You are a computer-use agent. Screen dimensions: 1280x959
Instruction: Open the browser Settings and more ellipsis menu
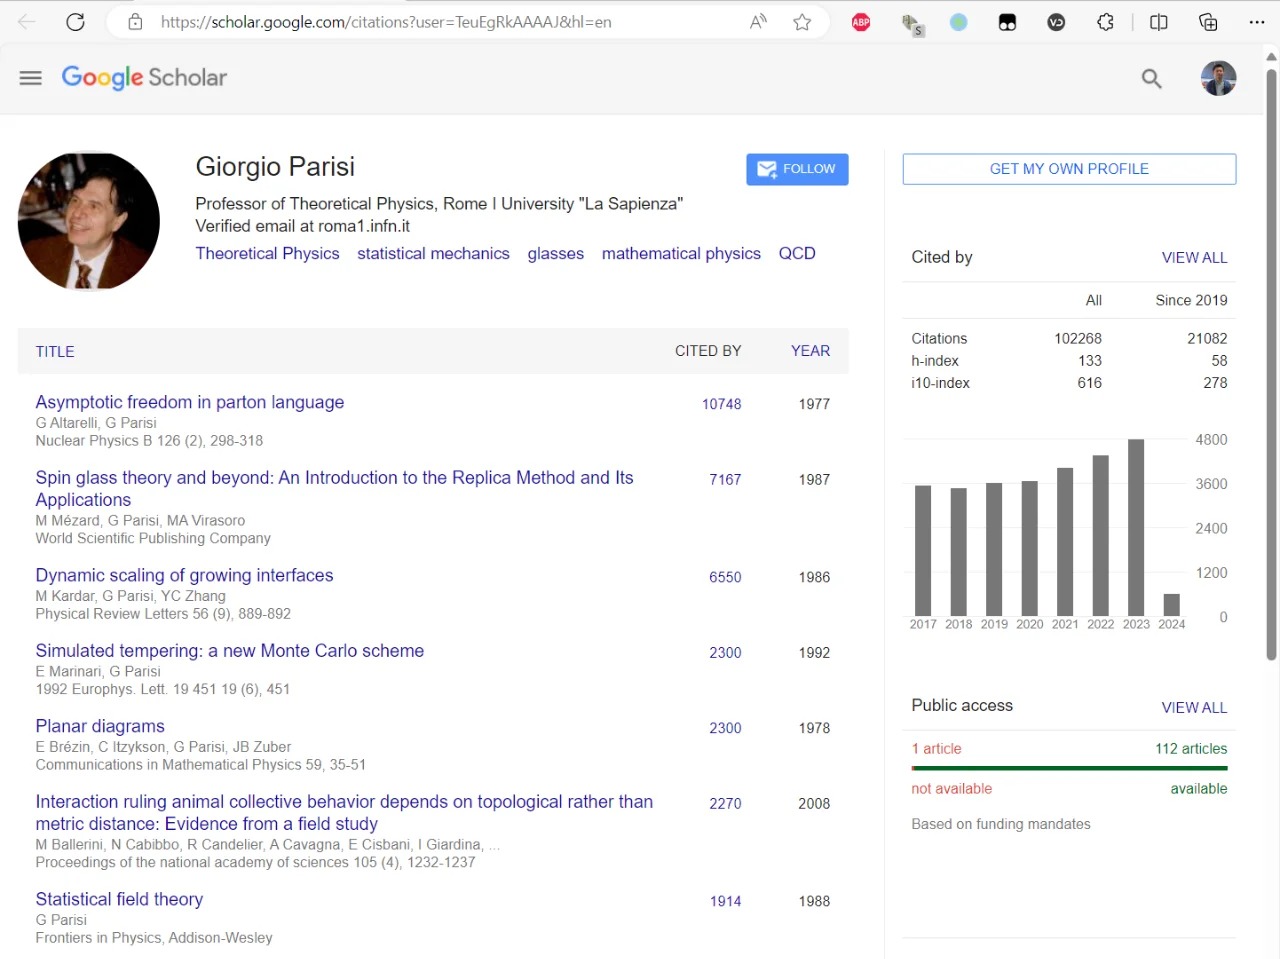[1257, 22]
